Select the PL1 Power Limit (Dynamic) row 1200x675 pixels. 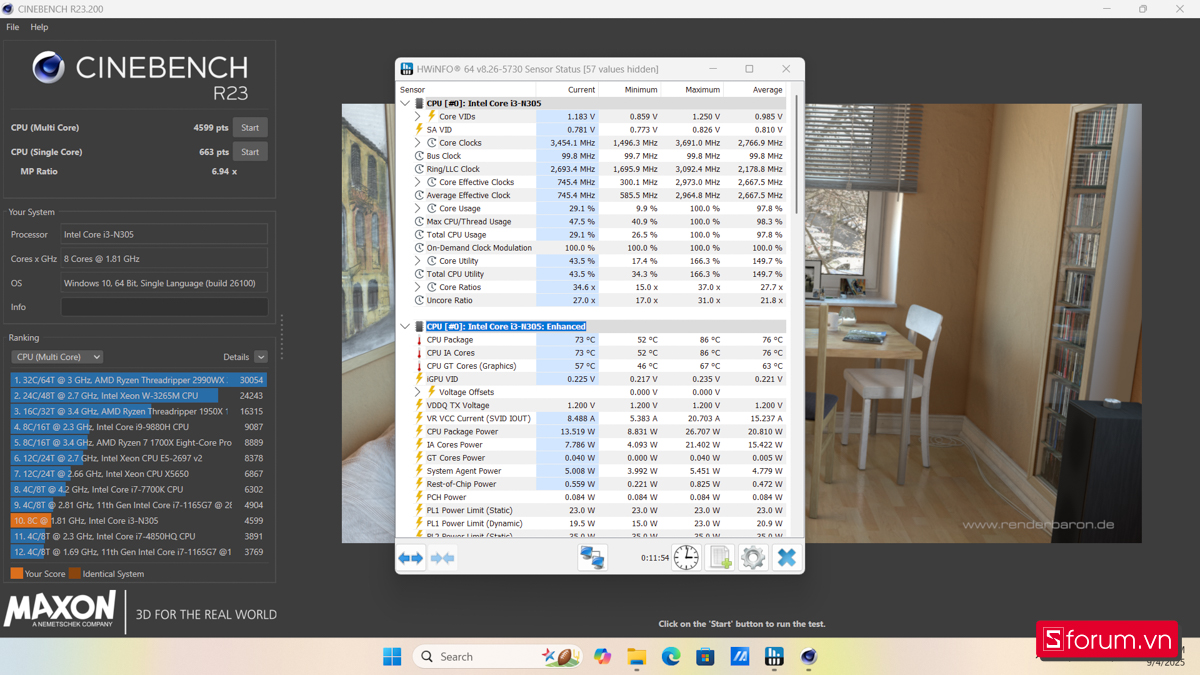(x=592, y=523)
